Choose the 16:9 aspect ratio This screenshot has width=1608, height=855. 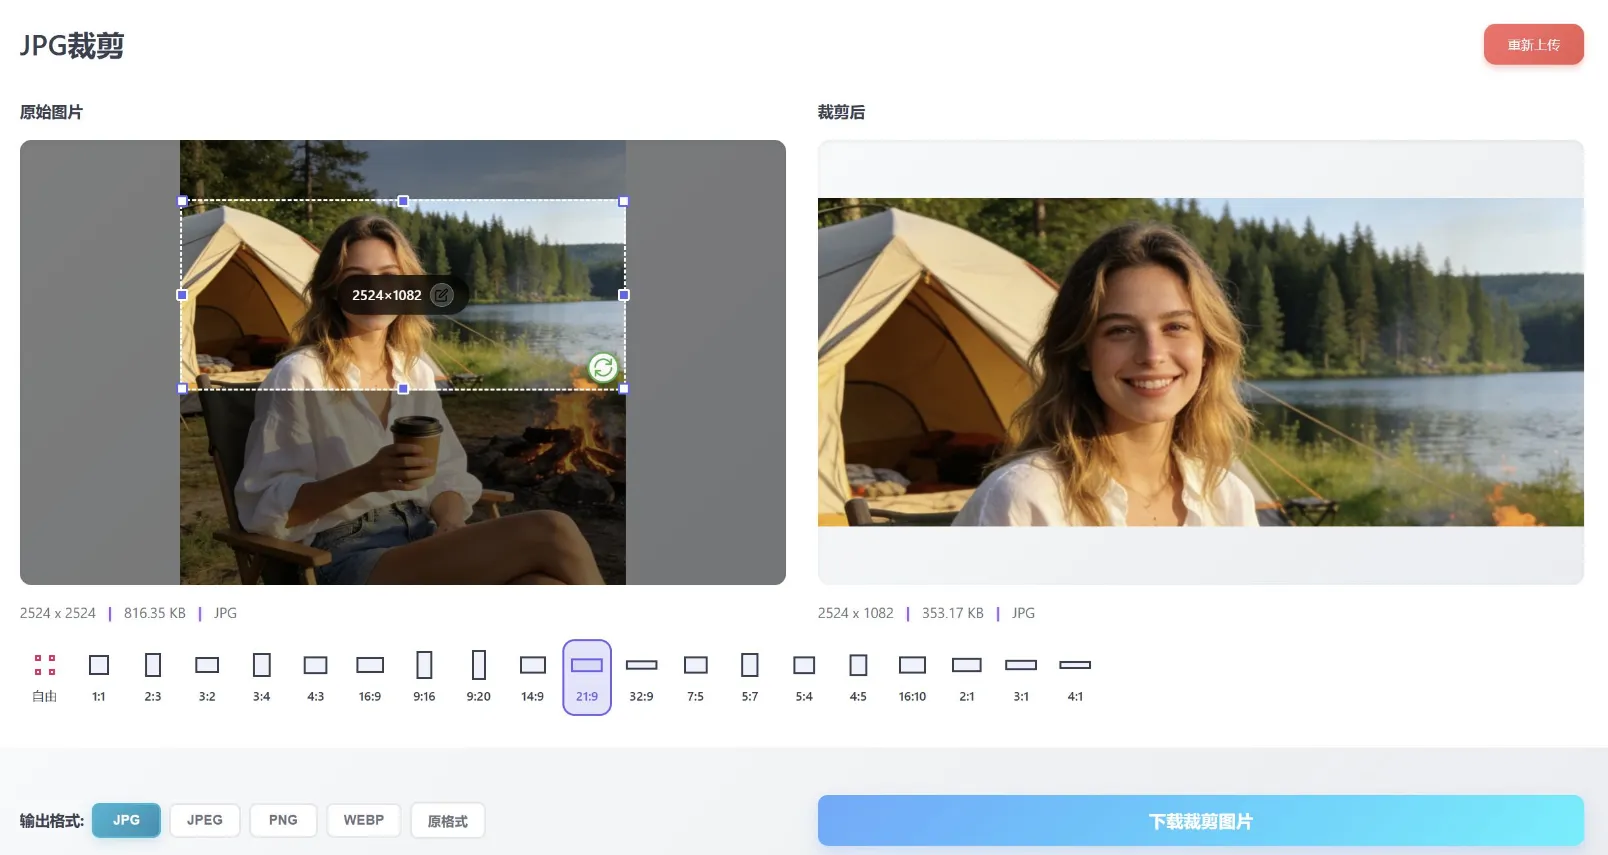click(x=370, y=677)
